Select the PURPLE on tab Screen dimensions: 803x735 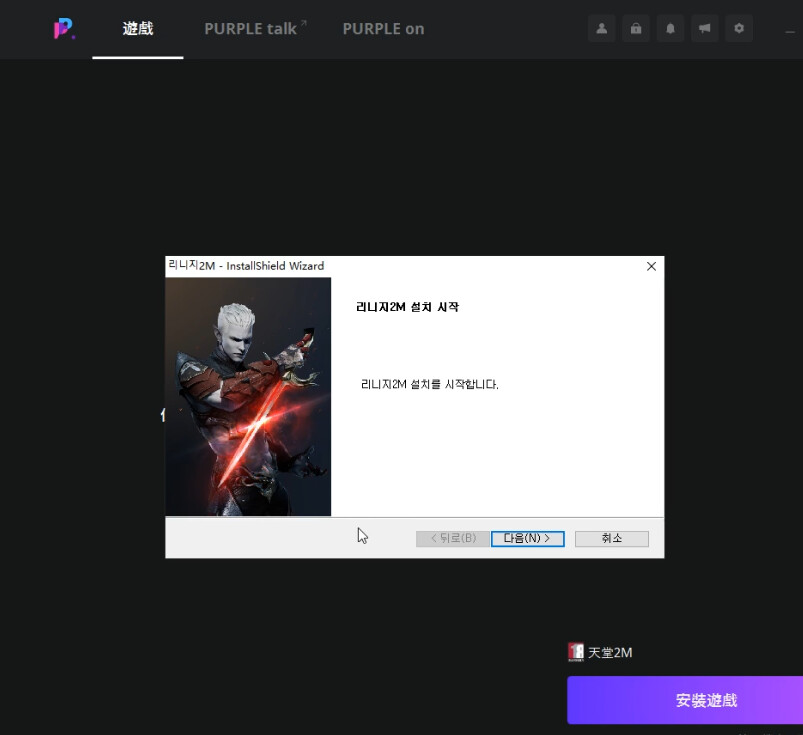383,29
